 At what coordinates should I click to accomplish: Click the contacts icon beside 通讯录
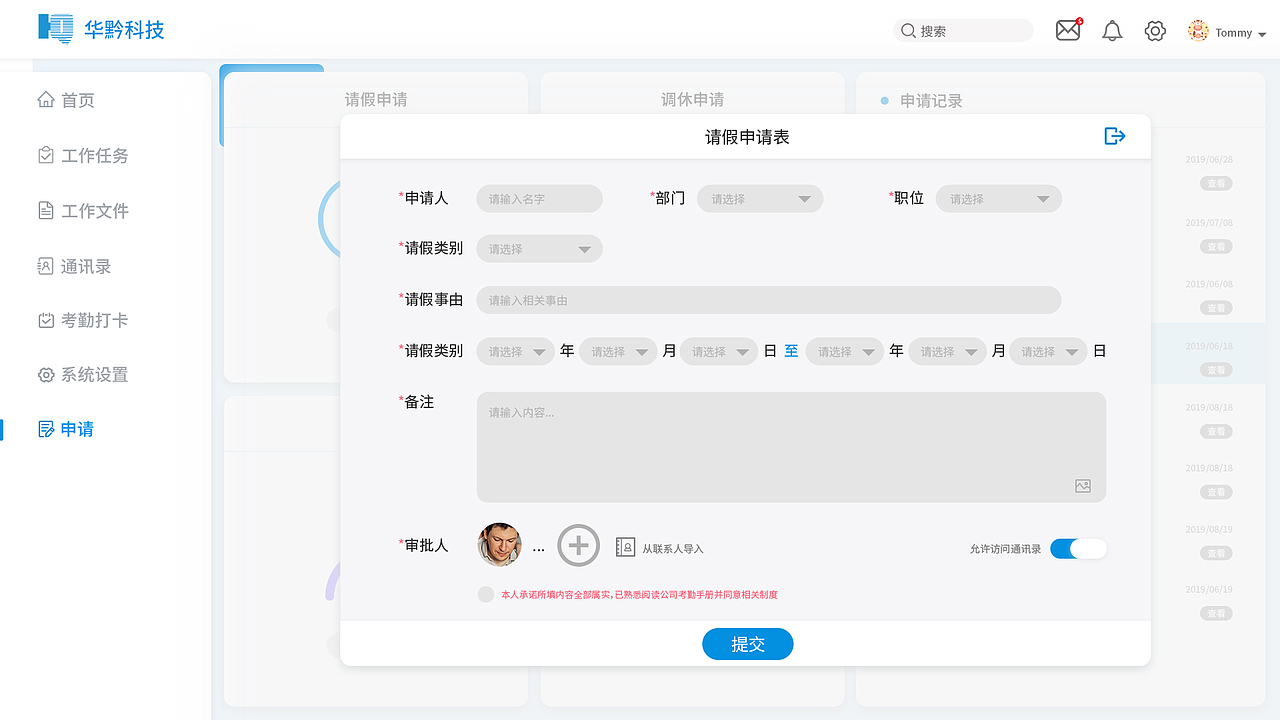[x=46, y=266]
